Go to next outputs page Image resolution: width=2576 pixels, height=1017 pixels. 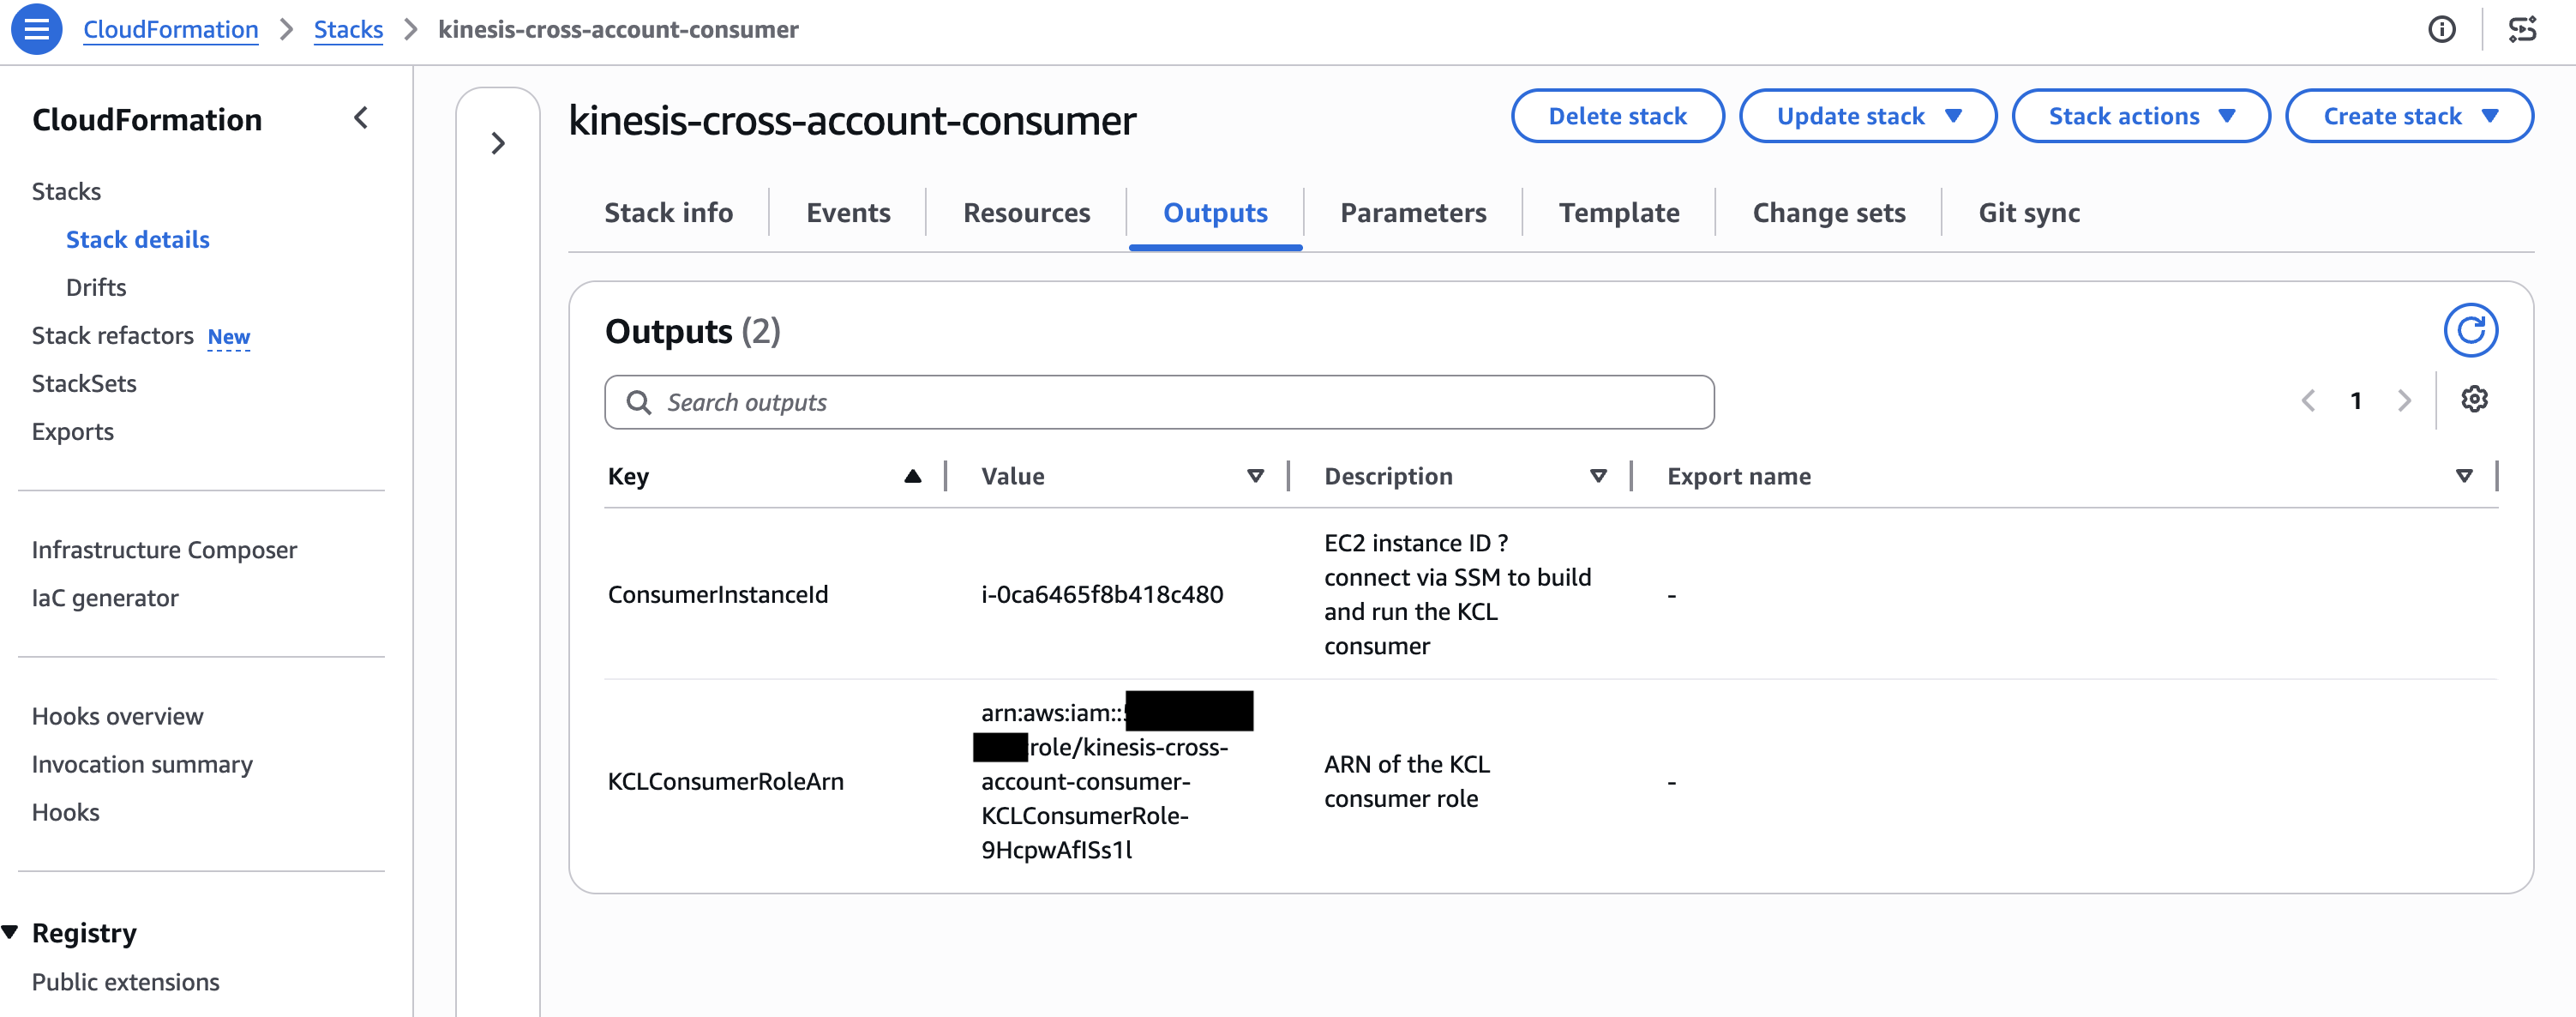click(x=2404, y=401)
